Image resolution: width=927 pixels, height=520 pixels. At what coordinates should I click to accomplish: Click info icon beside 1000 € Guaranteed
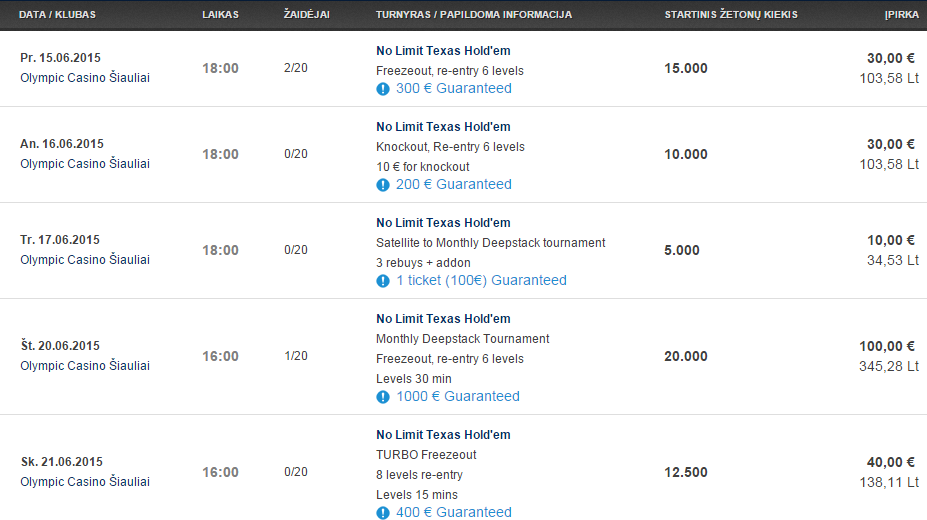[x=383, y=397]
